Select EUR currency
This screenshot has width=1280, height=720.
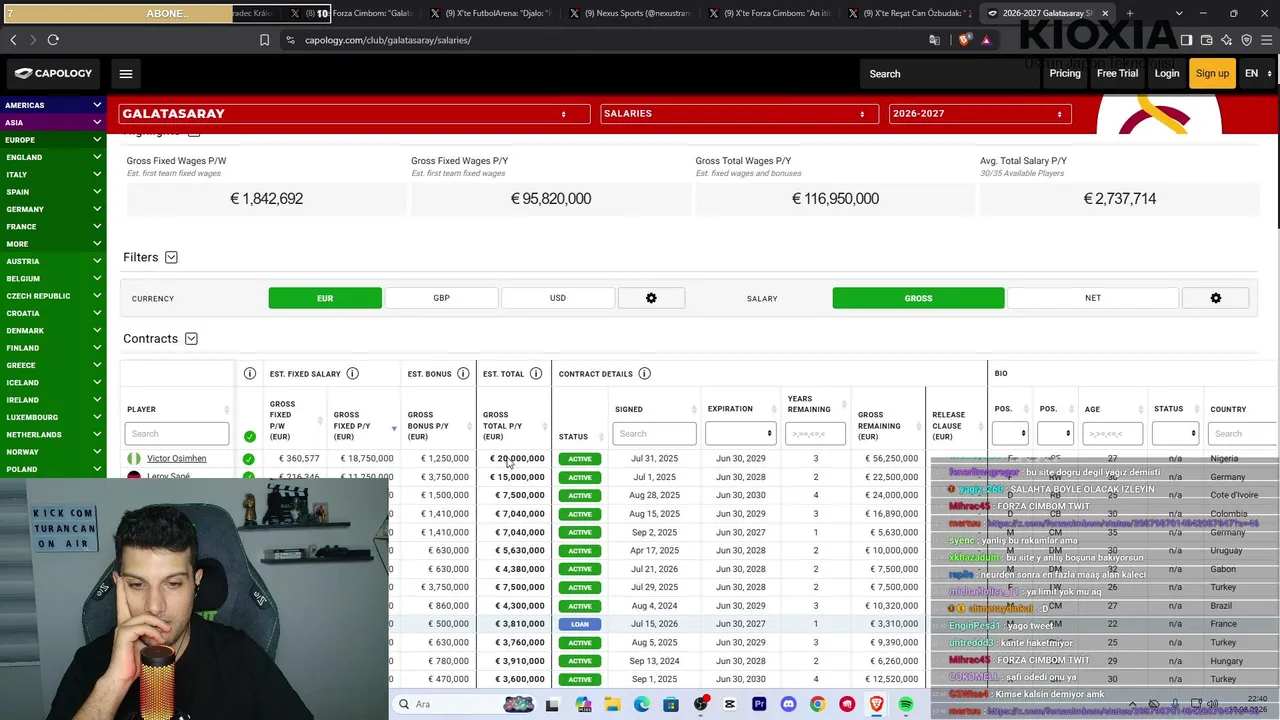click(x=325, y=298)
